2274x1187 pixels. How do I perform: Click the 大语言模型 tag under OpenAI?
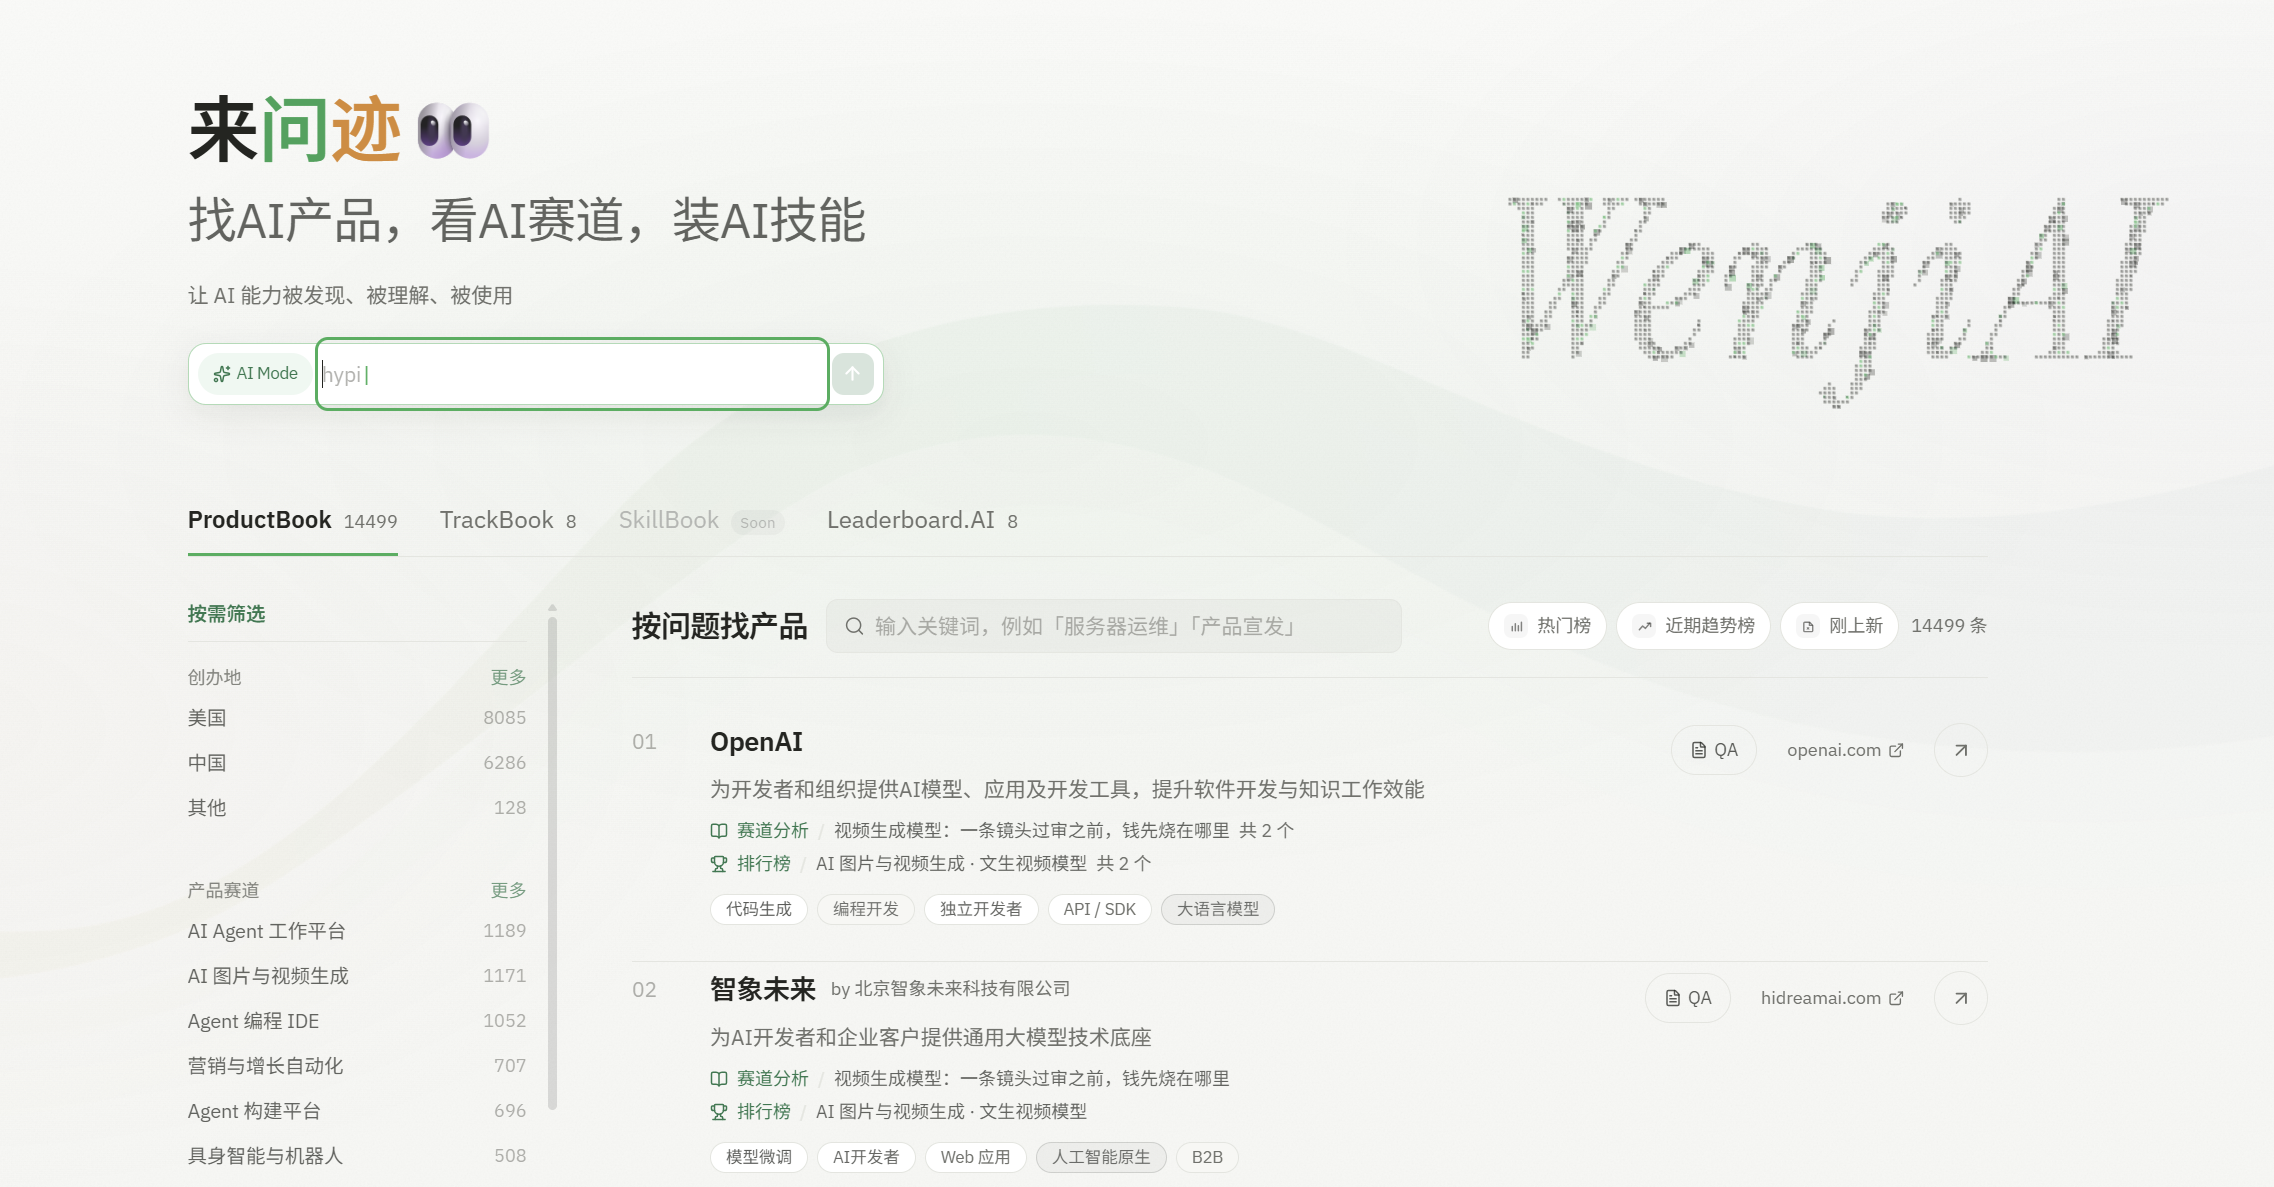1218,909
